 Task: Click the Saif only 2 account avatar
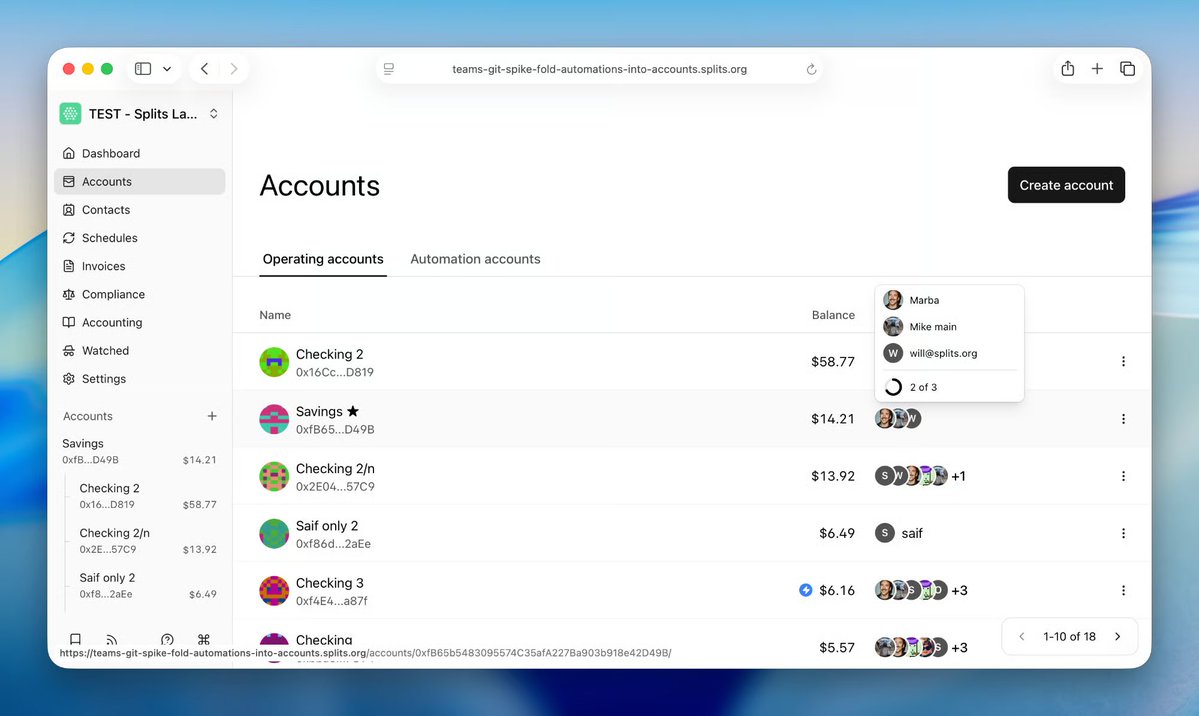click(274, 534)
